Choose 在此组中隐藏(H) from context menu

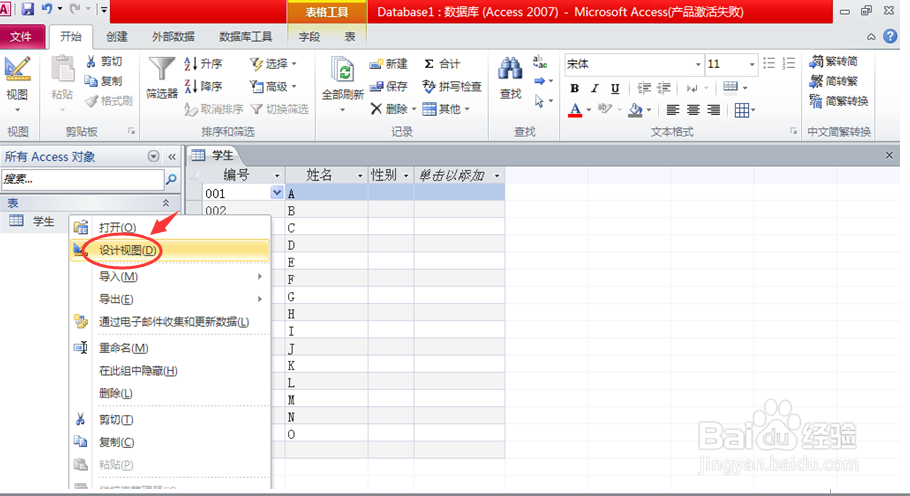[x=171, y=371]
